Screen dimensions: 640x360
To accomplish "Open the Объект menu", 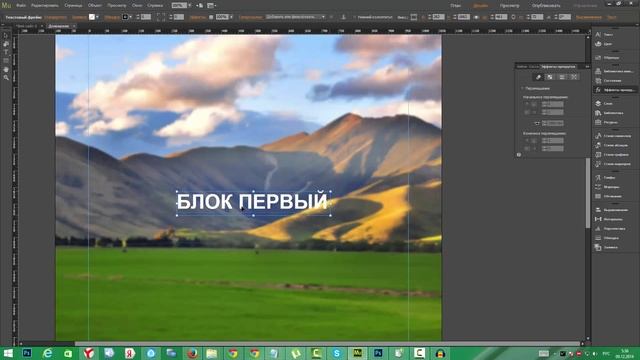I will coord(95,5).
